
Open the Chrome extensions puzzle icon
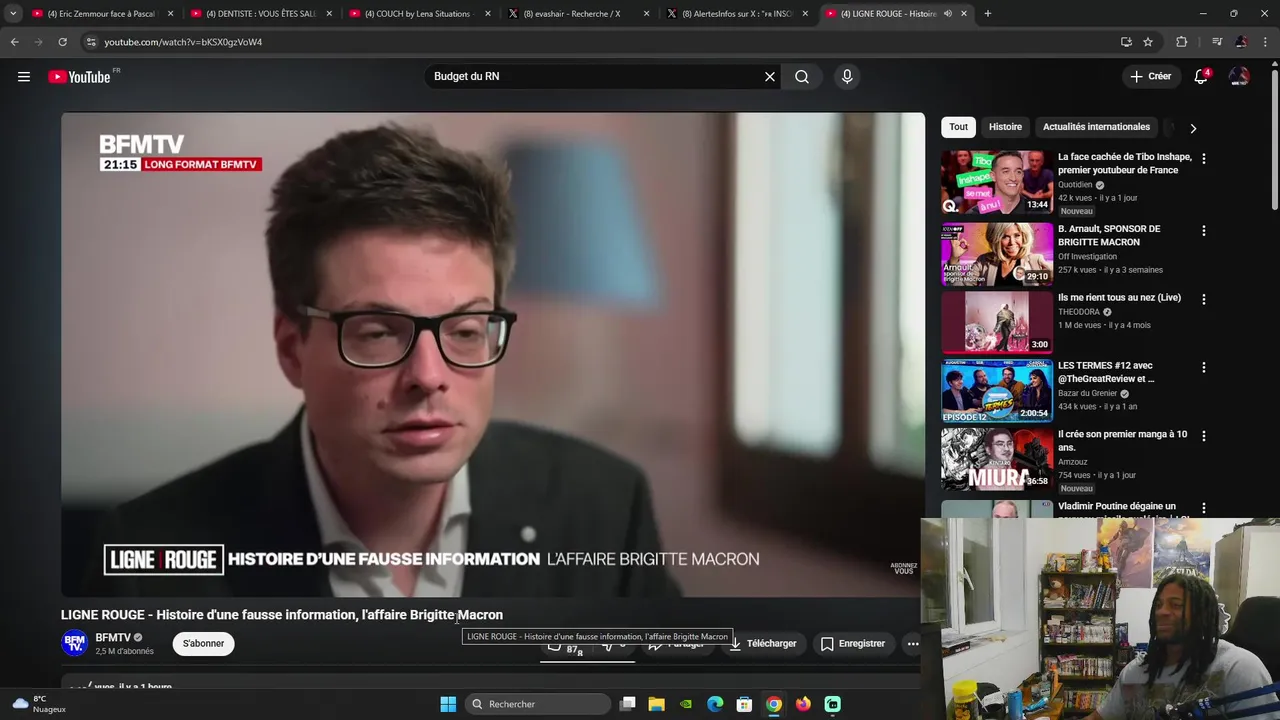(1181, 42)
